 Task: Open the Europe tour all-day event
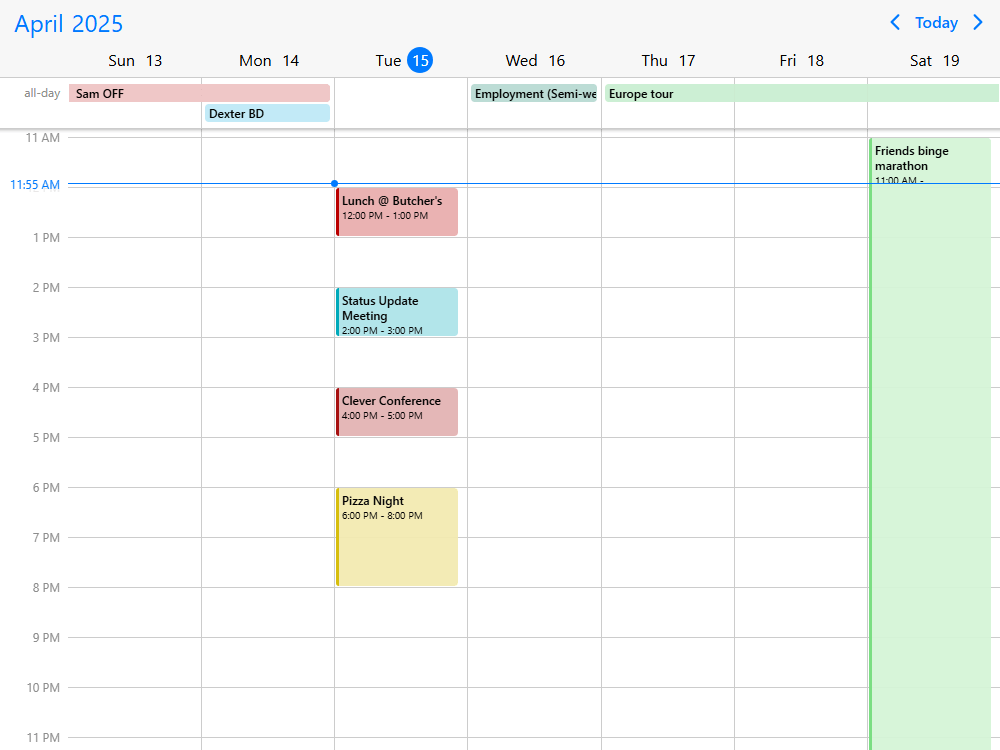[x=802, y=93]
